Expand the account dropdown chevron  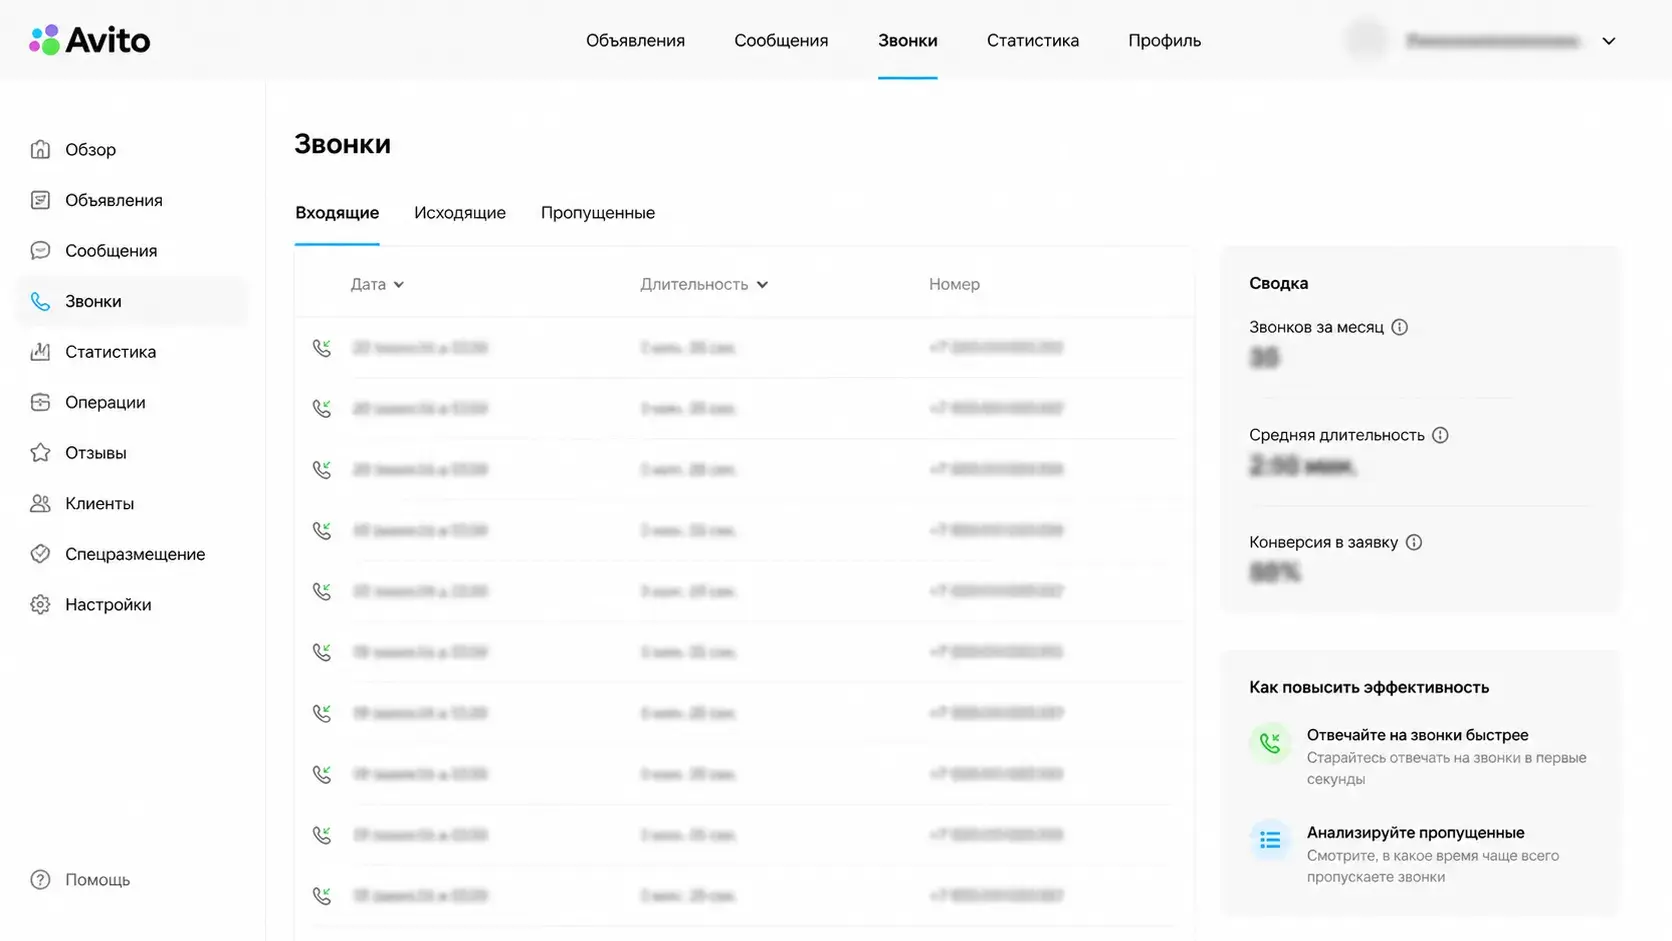(1608, 41)
